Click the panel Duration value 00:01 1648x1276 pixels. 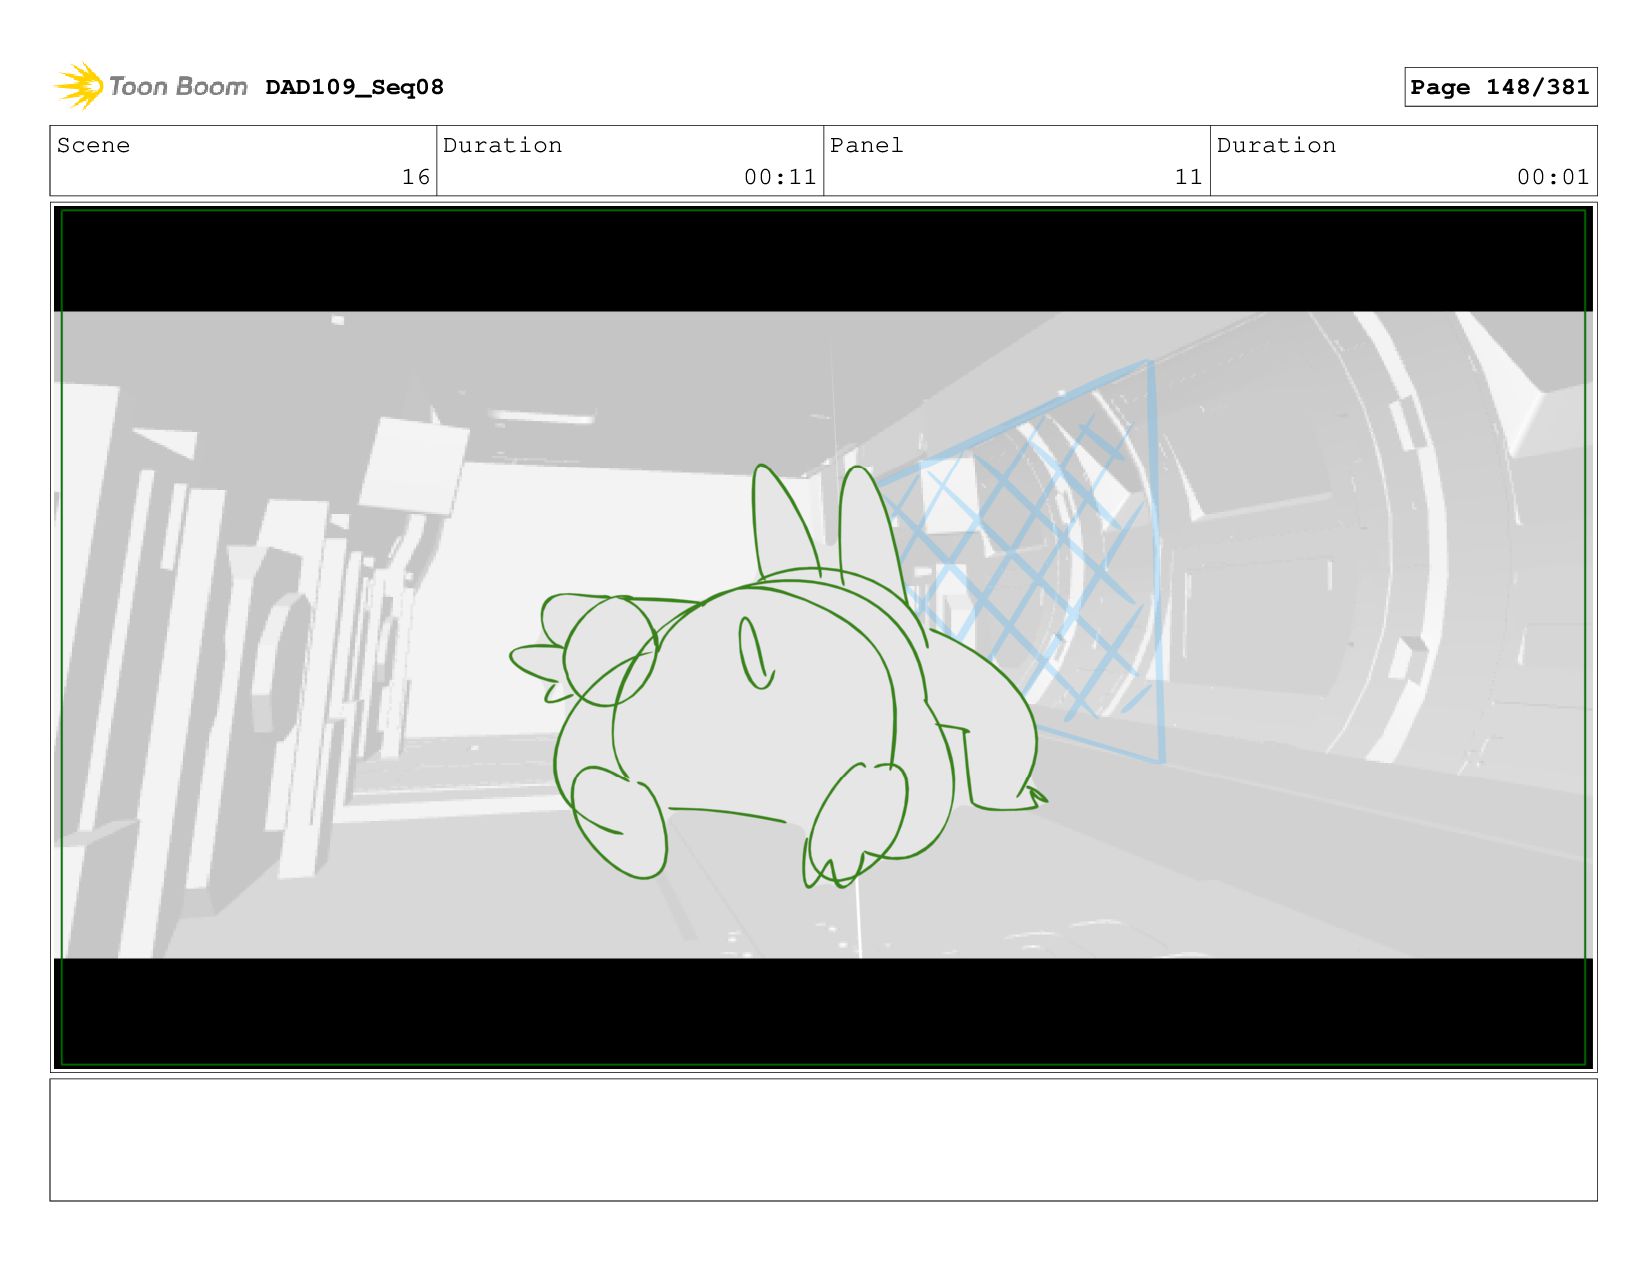click(x=1553, y=177)
